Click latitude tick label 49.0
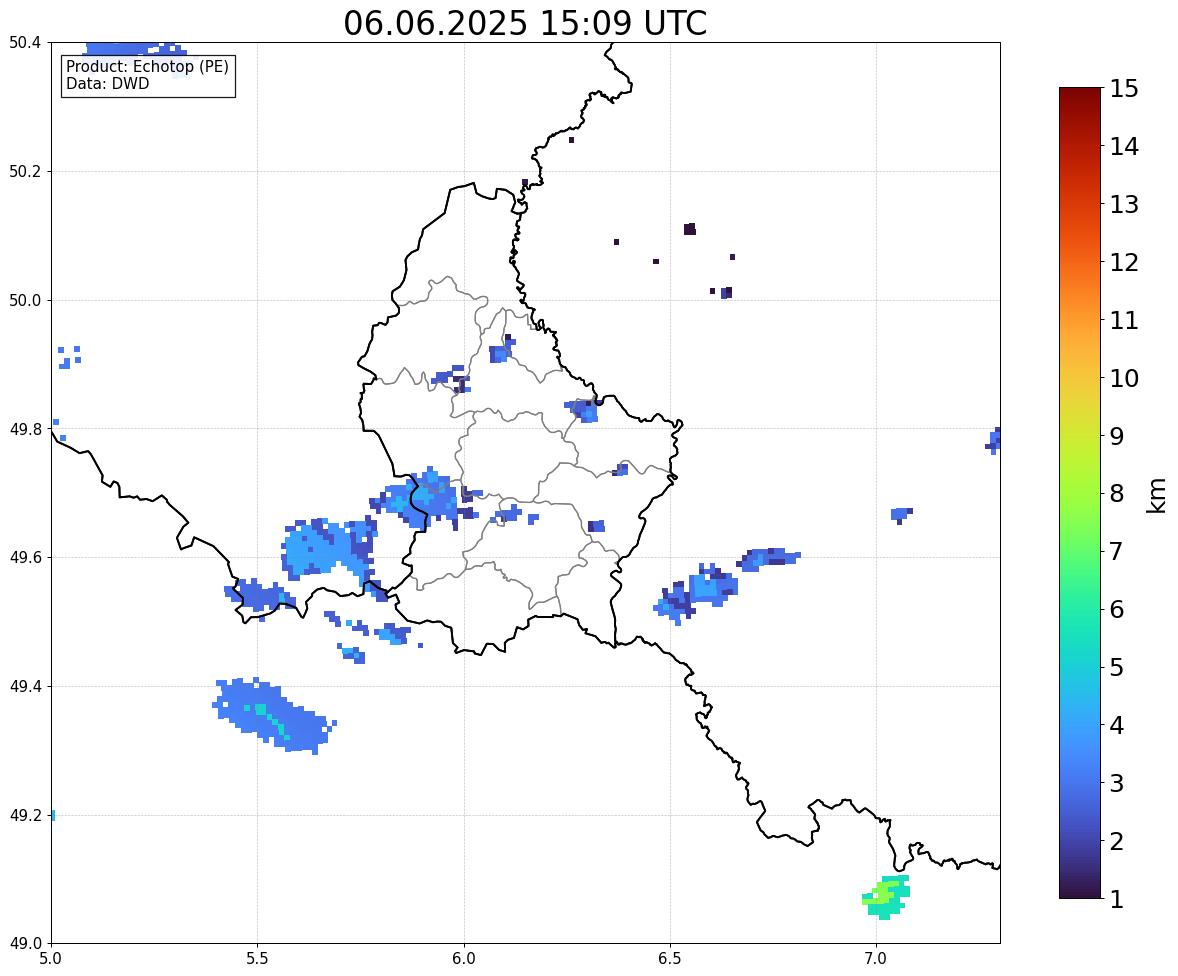The image size is (1178, 976). [24, 944]
